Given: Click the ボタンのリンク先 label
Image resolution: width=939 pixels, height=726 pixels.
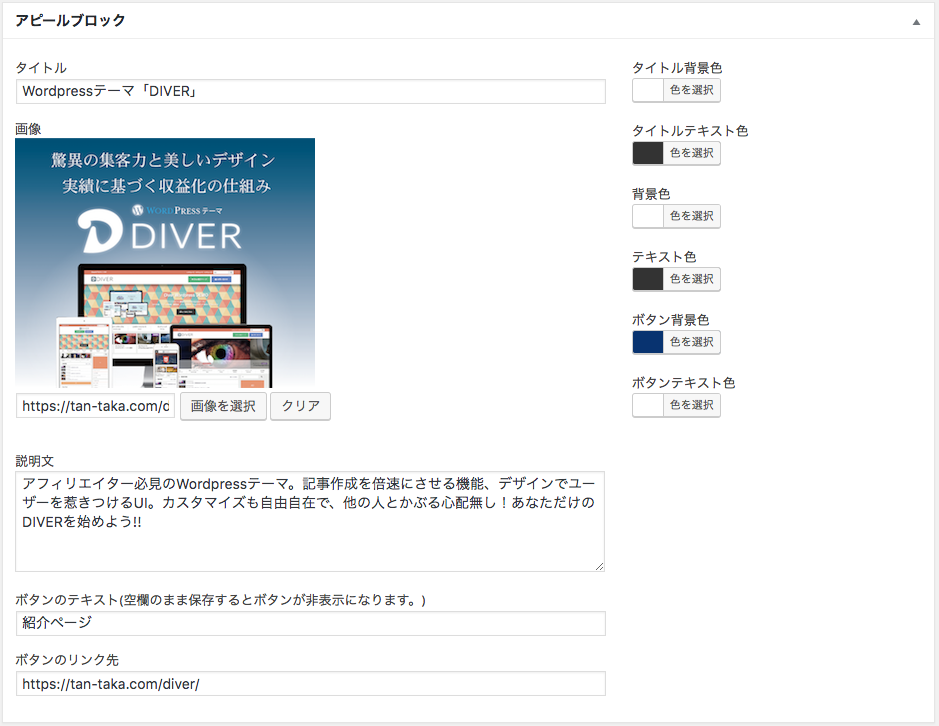Looking at the screenshot, I should [x=67, y=660].
